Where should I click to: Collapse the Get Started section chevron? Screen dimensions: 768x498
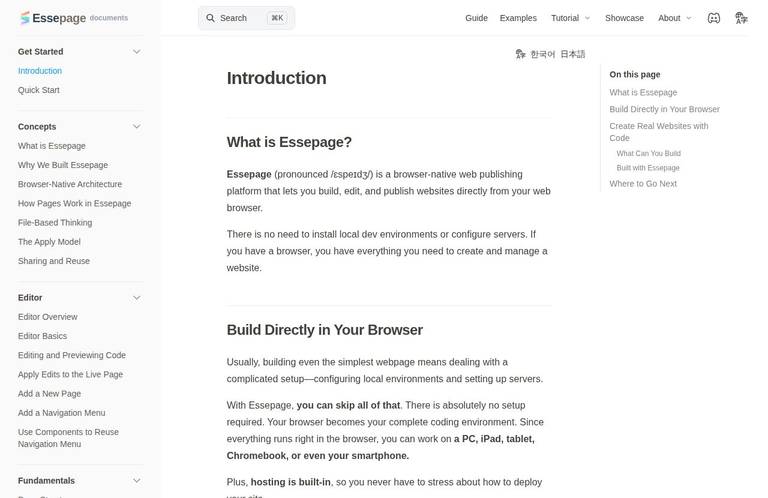[137, 51]
